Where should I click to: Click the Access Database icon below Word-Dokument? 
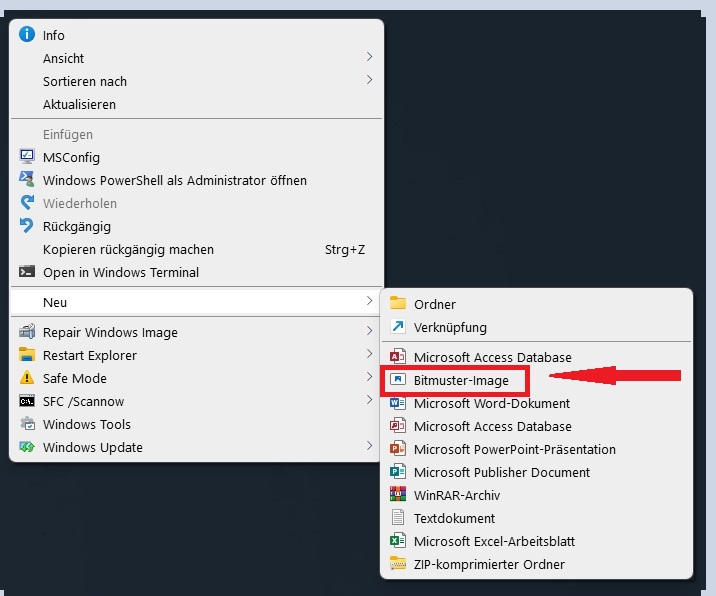398,425
